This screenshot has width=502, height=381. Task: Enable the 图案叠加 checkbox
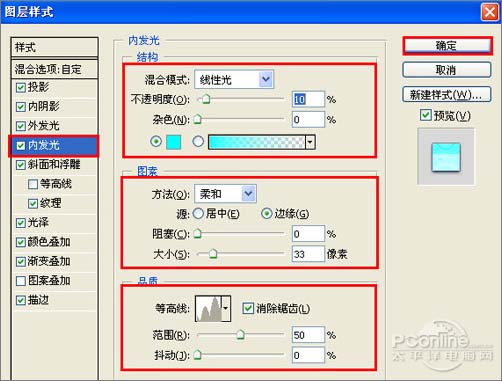tap(21, 281)
